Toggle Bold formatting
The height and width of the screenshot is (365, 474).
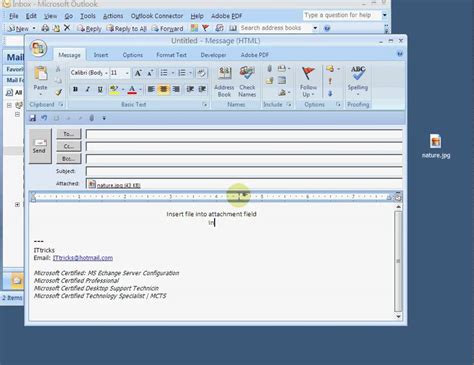click(x=76, y=89)
